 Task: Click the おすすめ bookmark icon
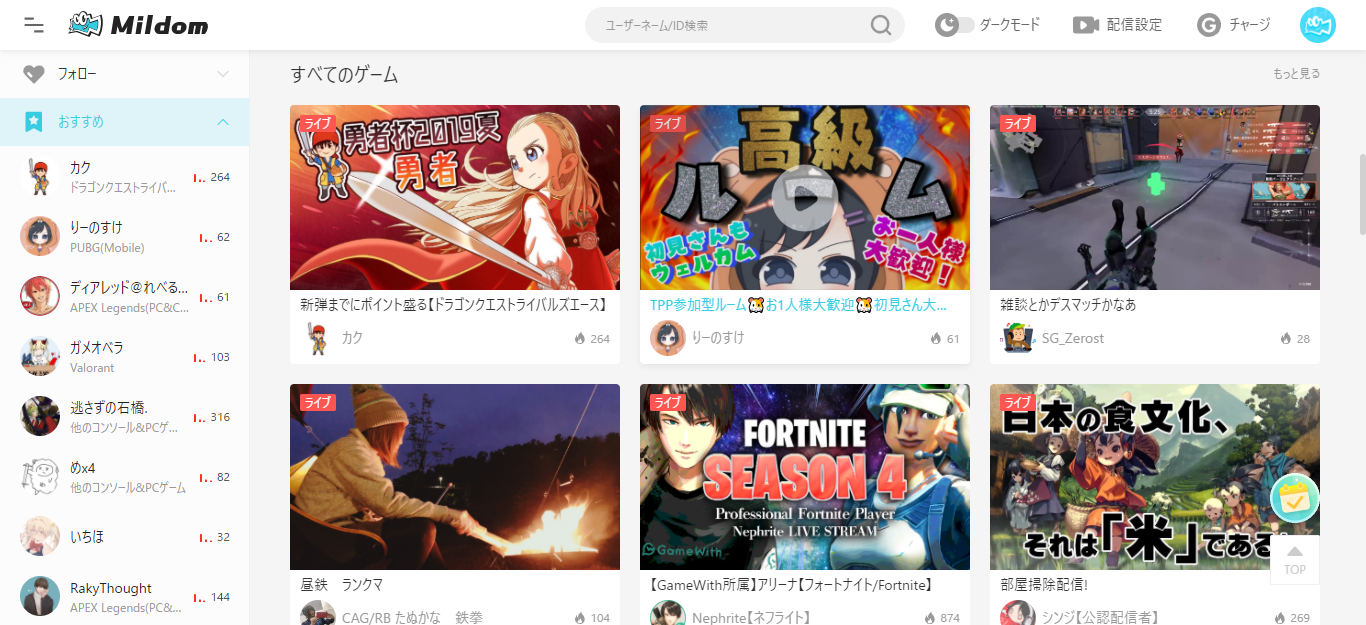click(x=34, y=122)
